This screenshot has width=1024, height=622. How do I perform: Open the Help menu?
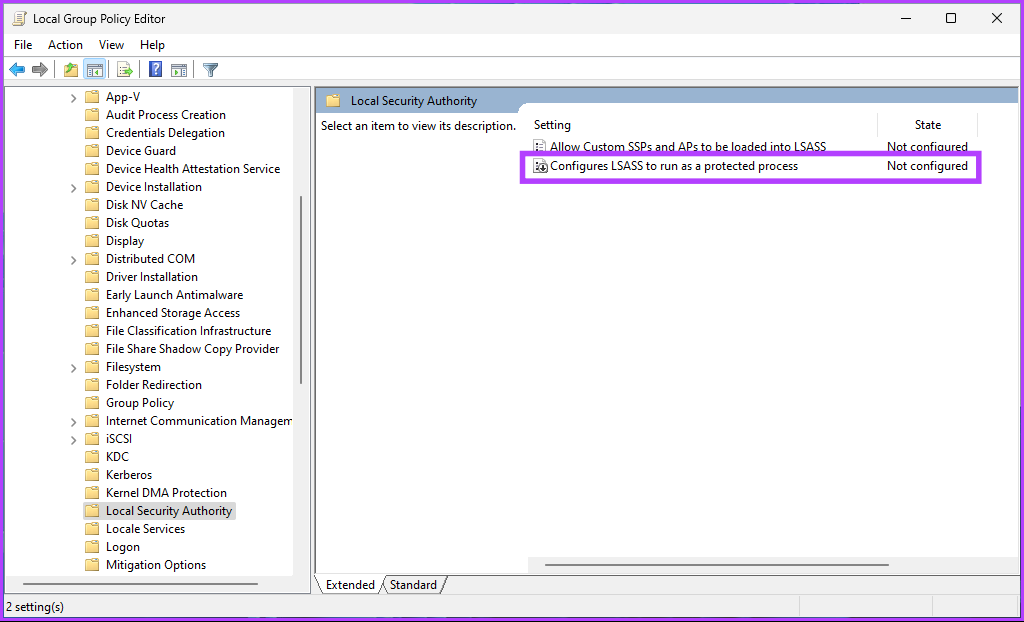152,44
